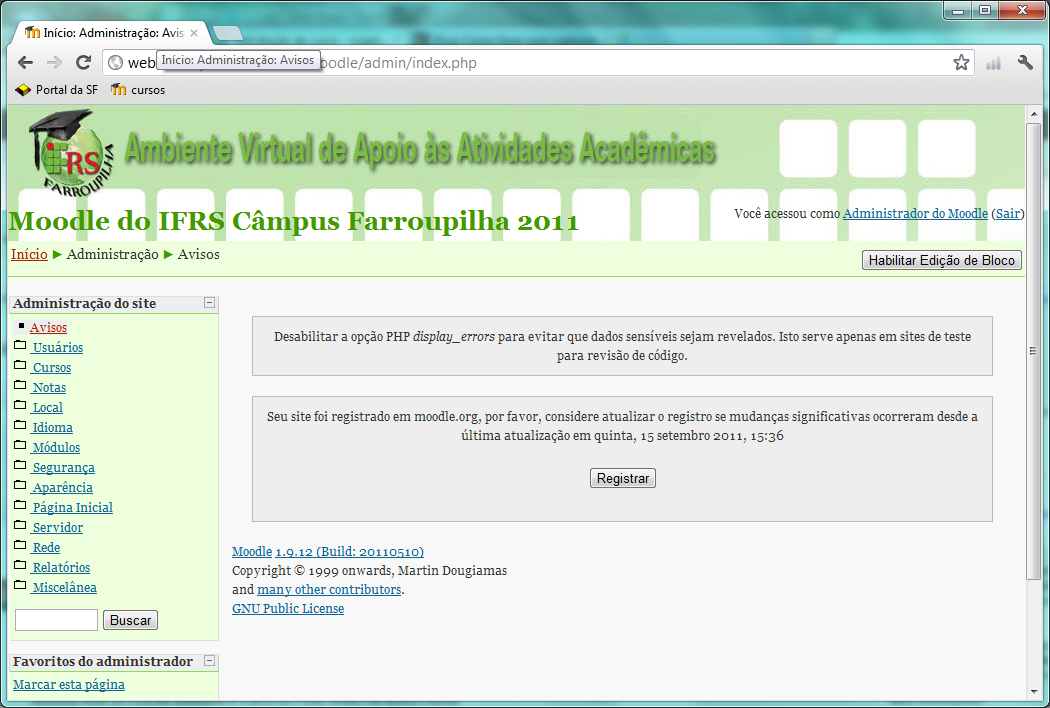The width and height of the screenshot is (1050, 708).
Task: Open the GNU Public License link
Action: pyautogui.click(x=288, y=609)
